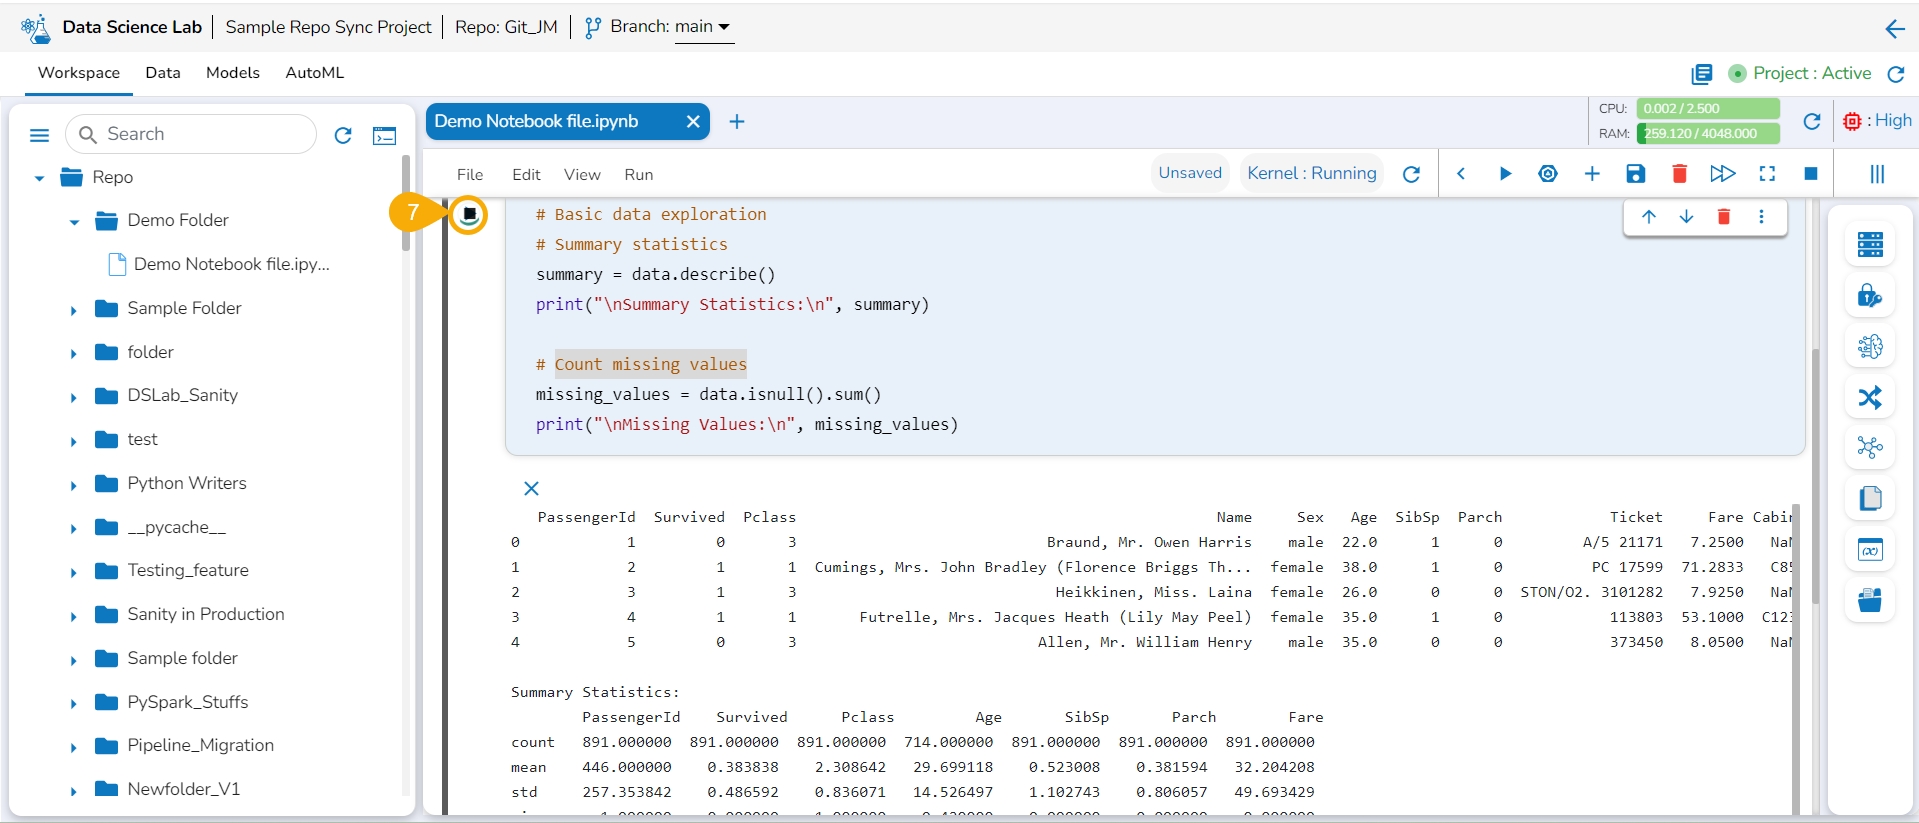
Task: Stop the running cell execution
Action: pyautogui.click(x=468, y=214)
